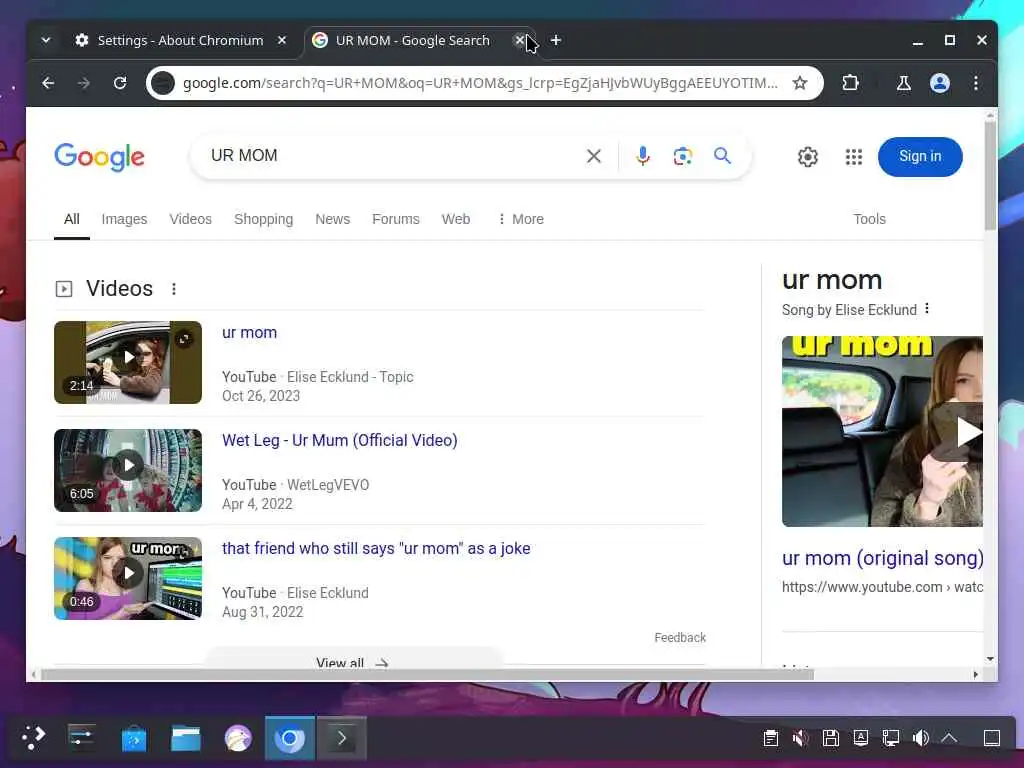The image size is (1024, 768).
Task: Open search Tools
Action: click(x=869, y=219)
